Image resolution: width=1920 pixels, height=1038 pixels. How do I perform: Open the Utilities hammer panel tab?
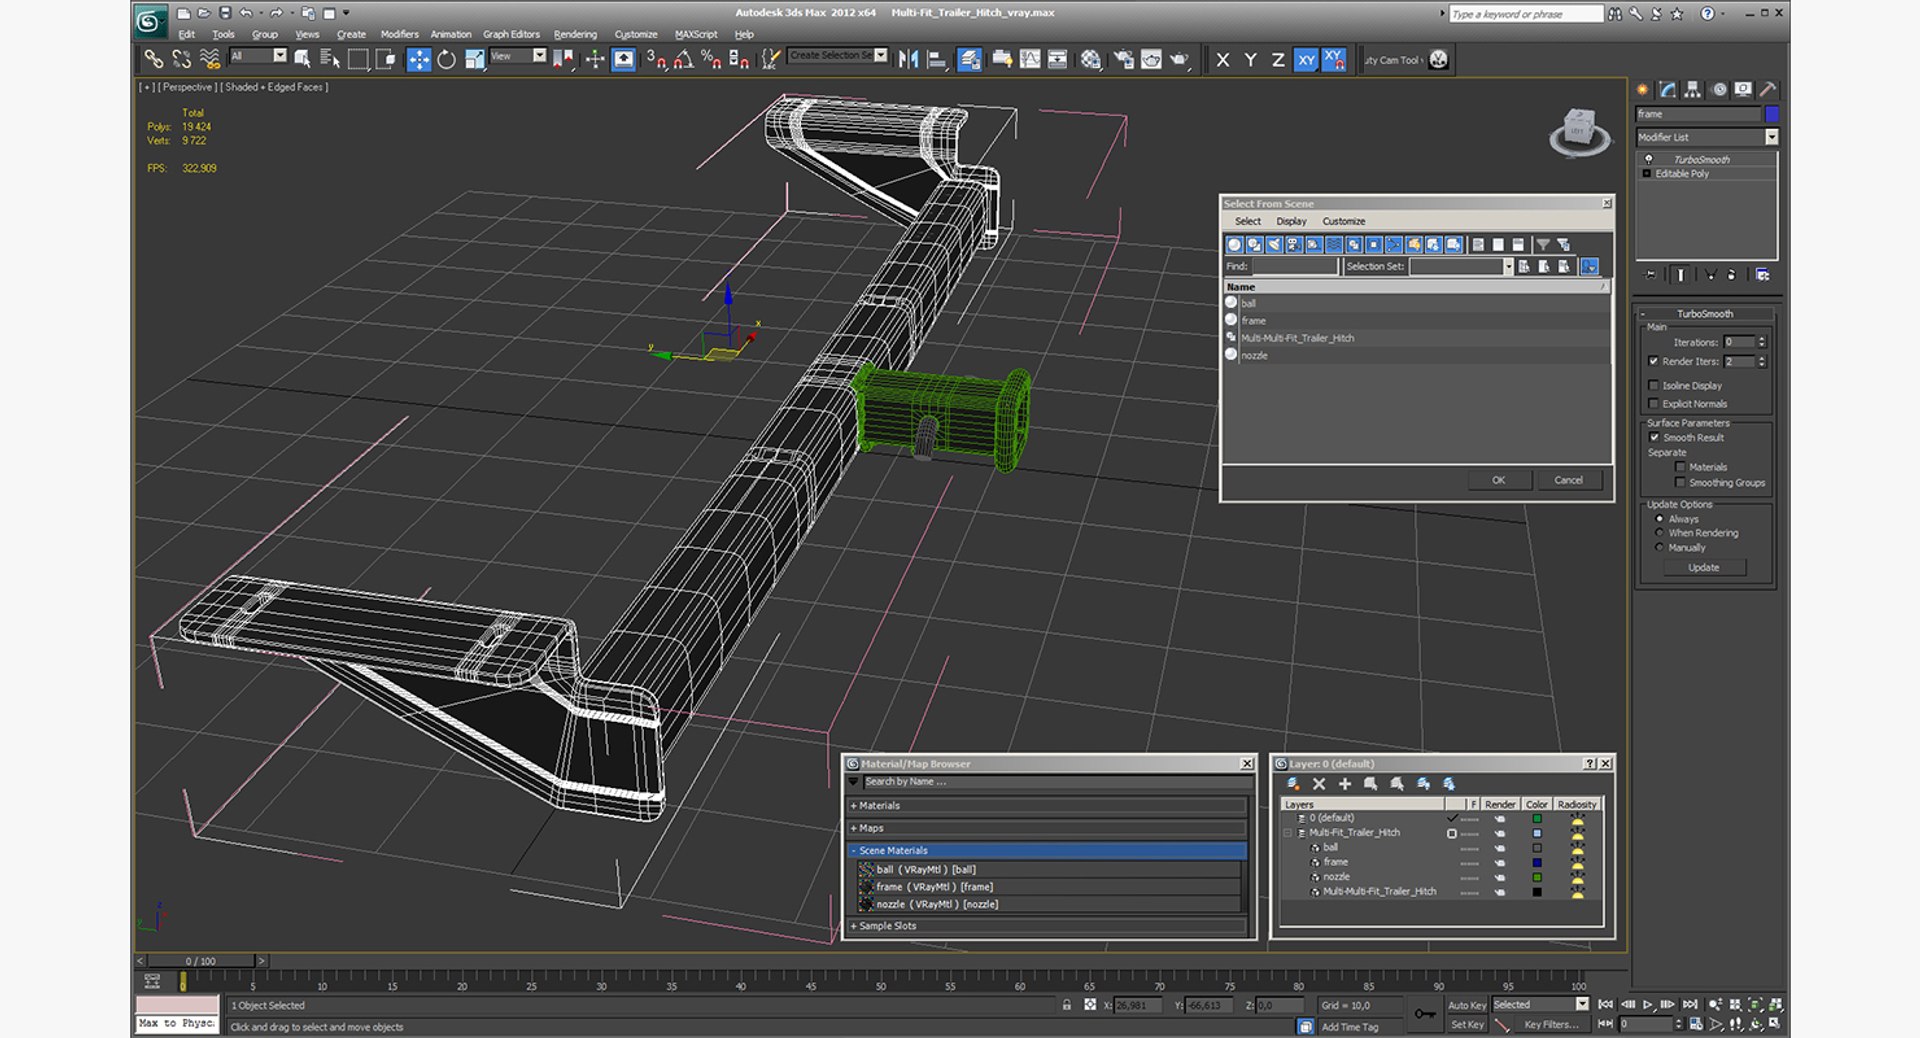tap(1767, 89)
